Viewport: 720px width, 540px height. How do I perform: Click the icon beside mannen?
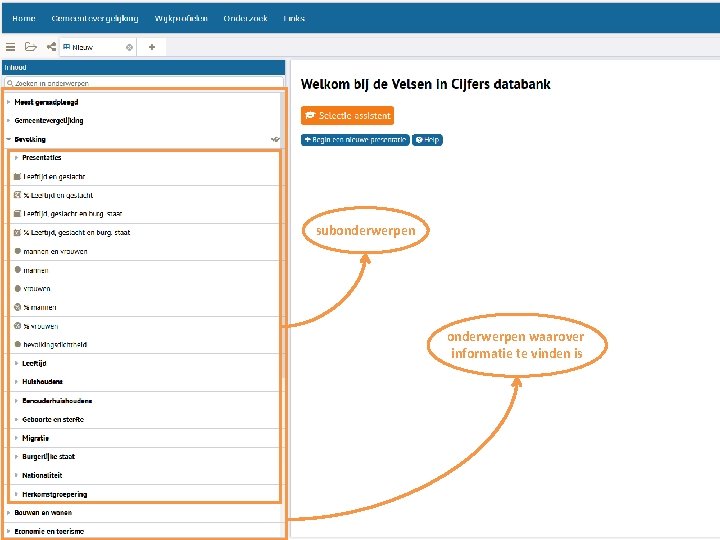tap(17, 270)
